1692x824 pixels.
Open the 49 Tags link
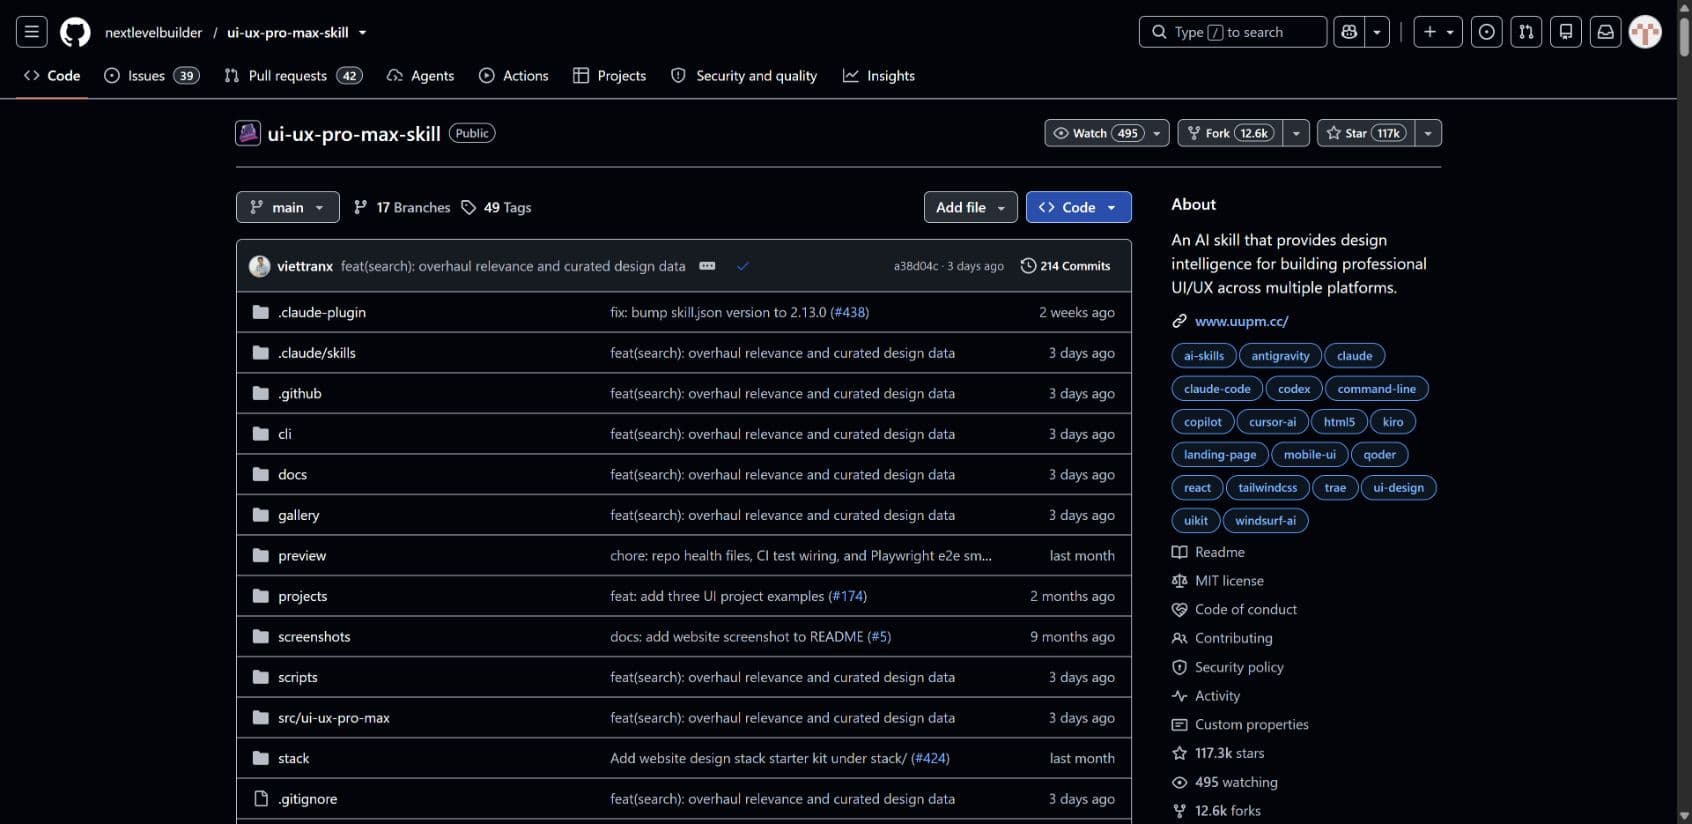[x=496, y=207]
